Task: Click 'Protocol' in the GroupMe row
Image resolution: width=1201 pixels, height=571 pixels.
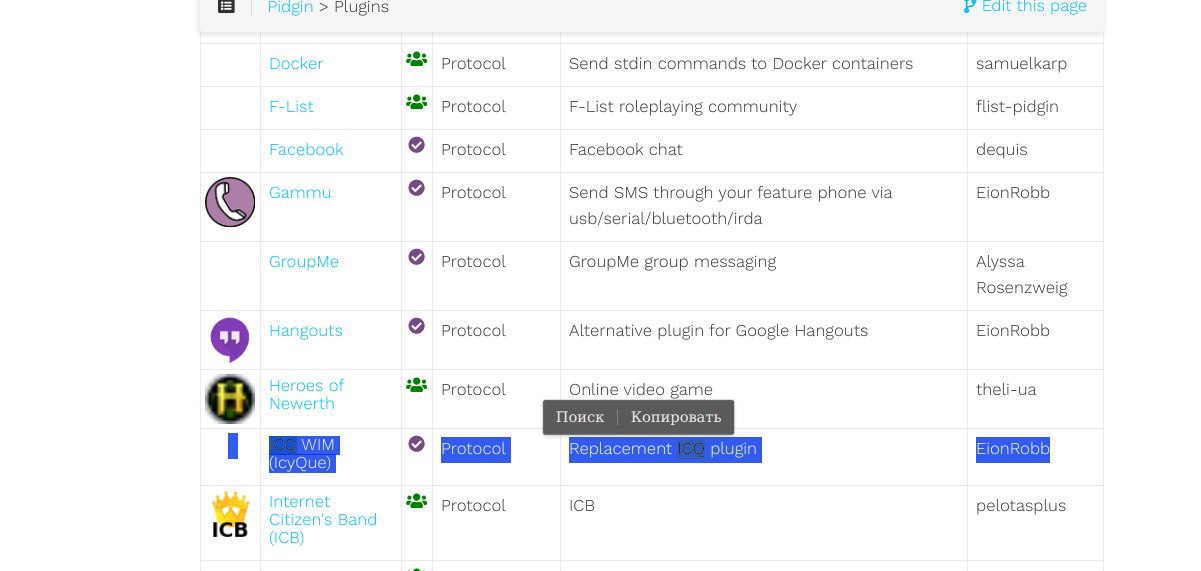Action: coord(473,262)
